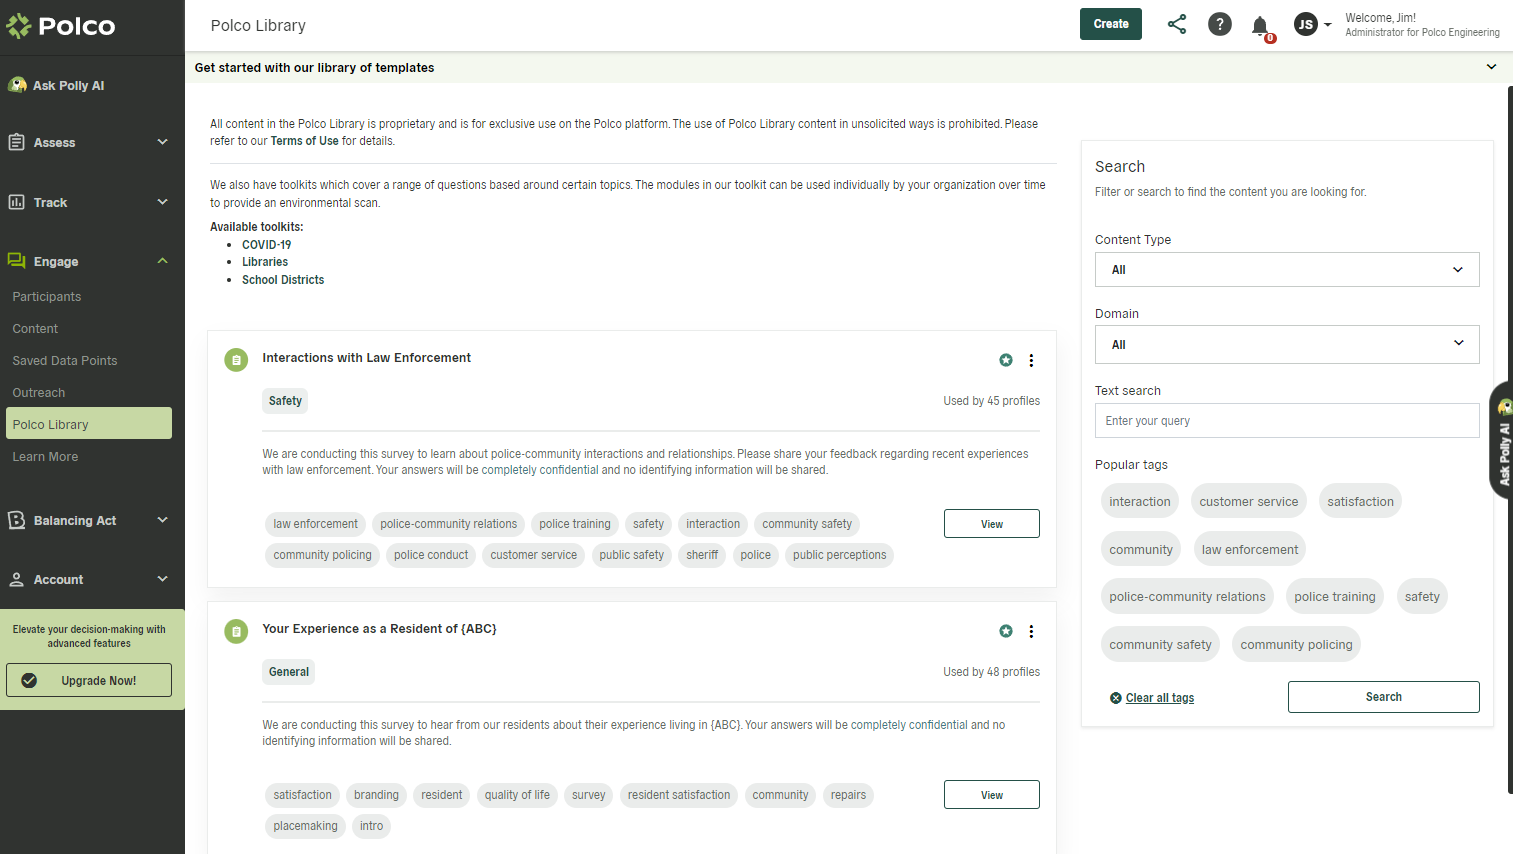This screenshot has height=854, width=1513.
Task: Click the police conduct tag
Action: [x=431, y=555]
